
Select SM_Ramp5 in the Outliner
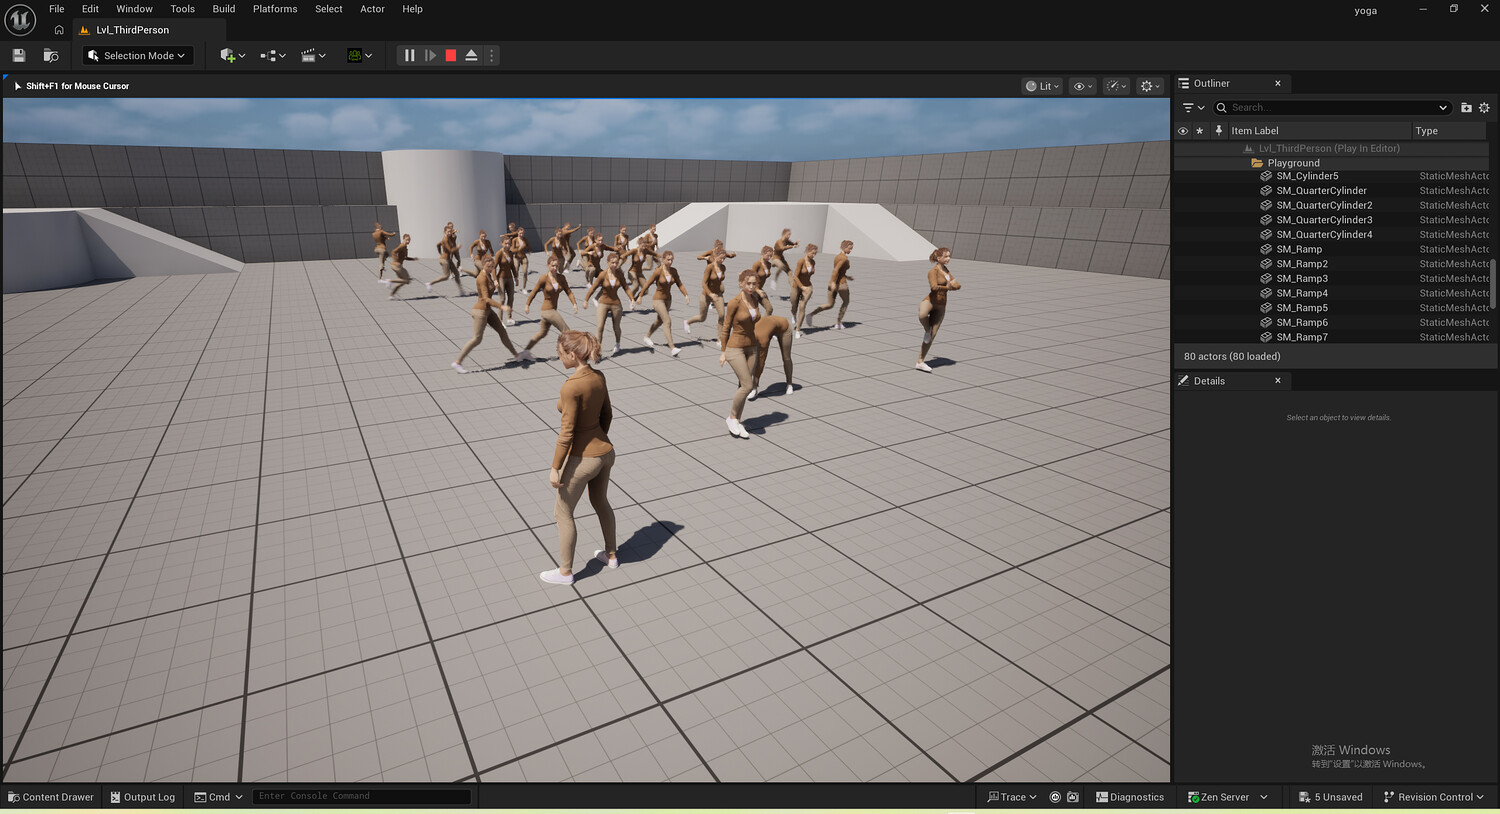pyautogui.click(x=1302, y=308)
